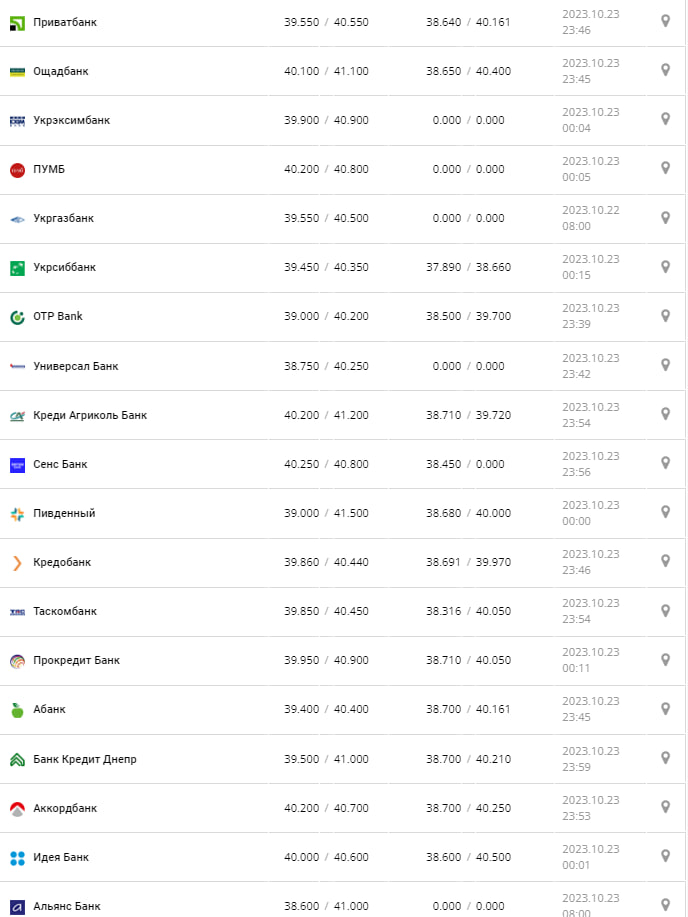Click Сенс Банк rate 40.250 / 40.800
Screen dimensions: 688x917
point(326,464)
